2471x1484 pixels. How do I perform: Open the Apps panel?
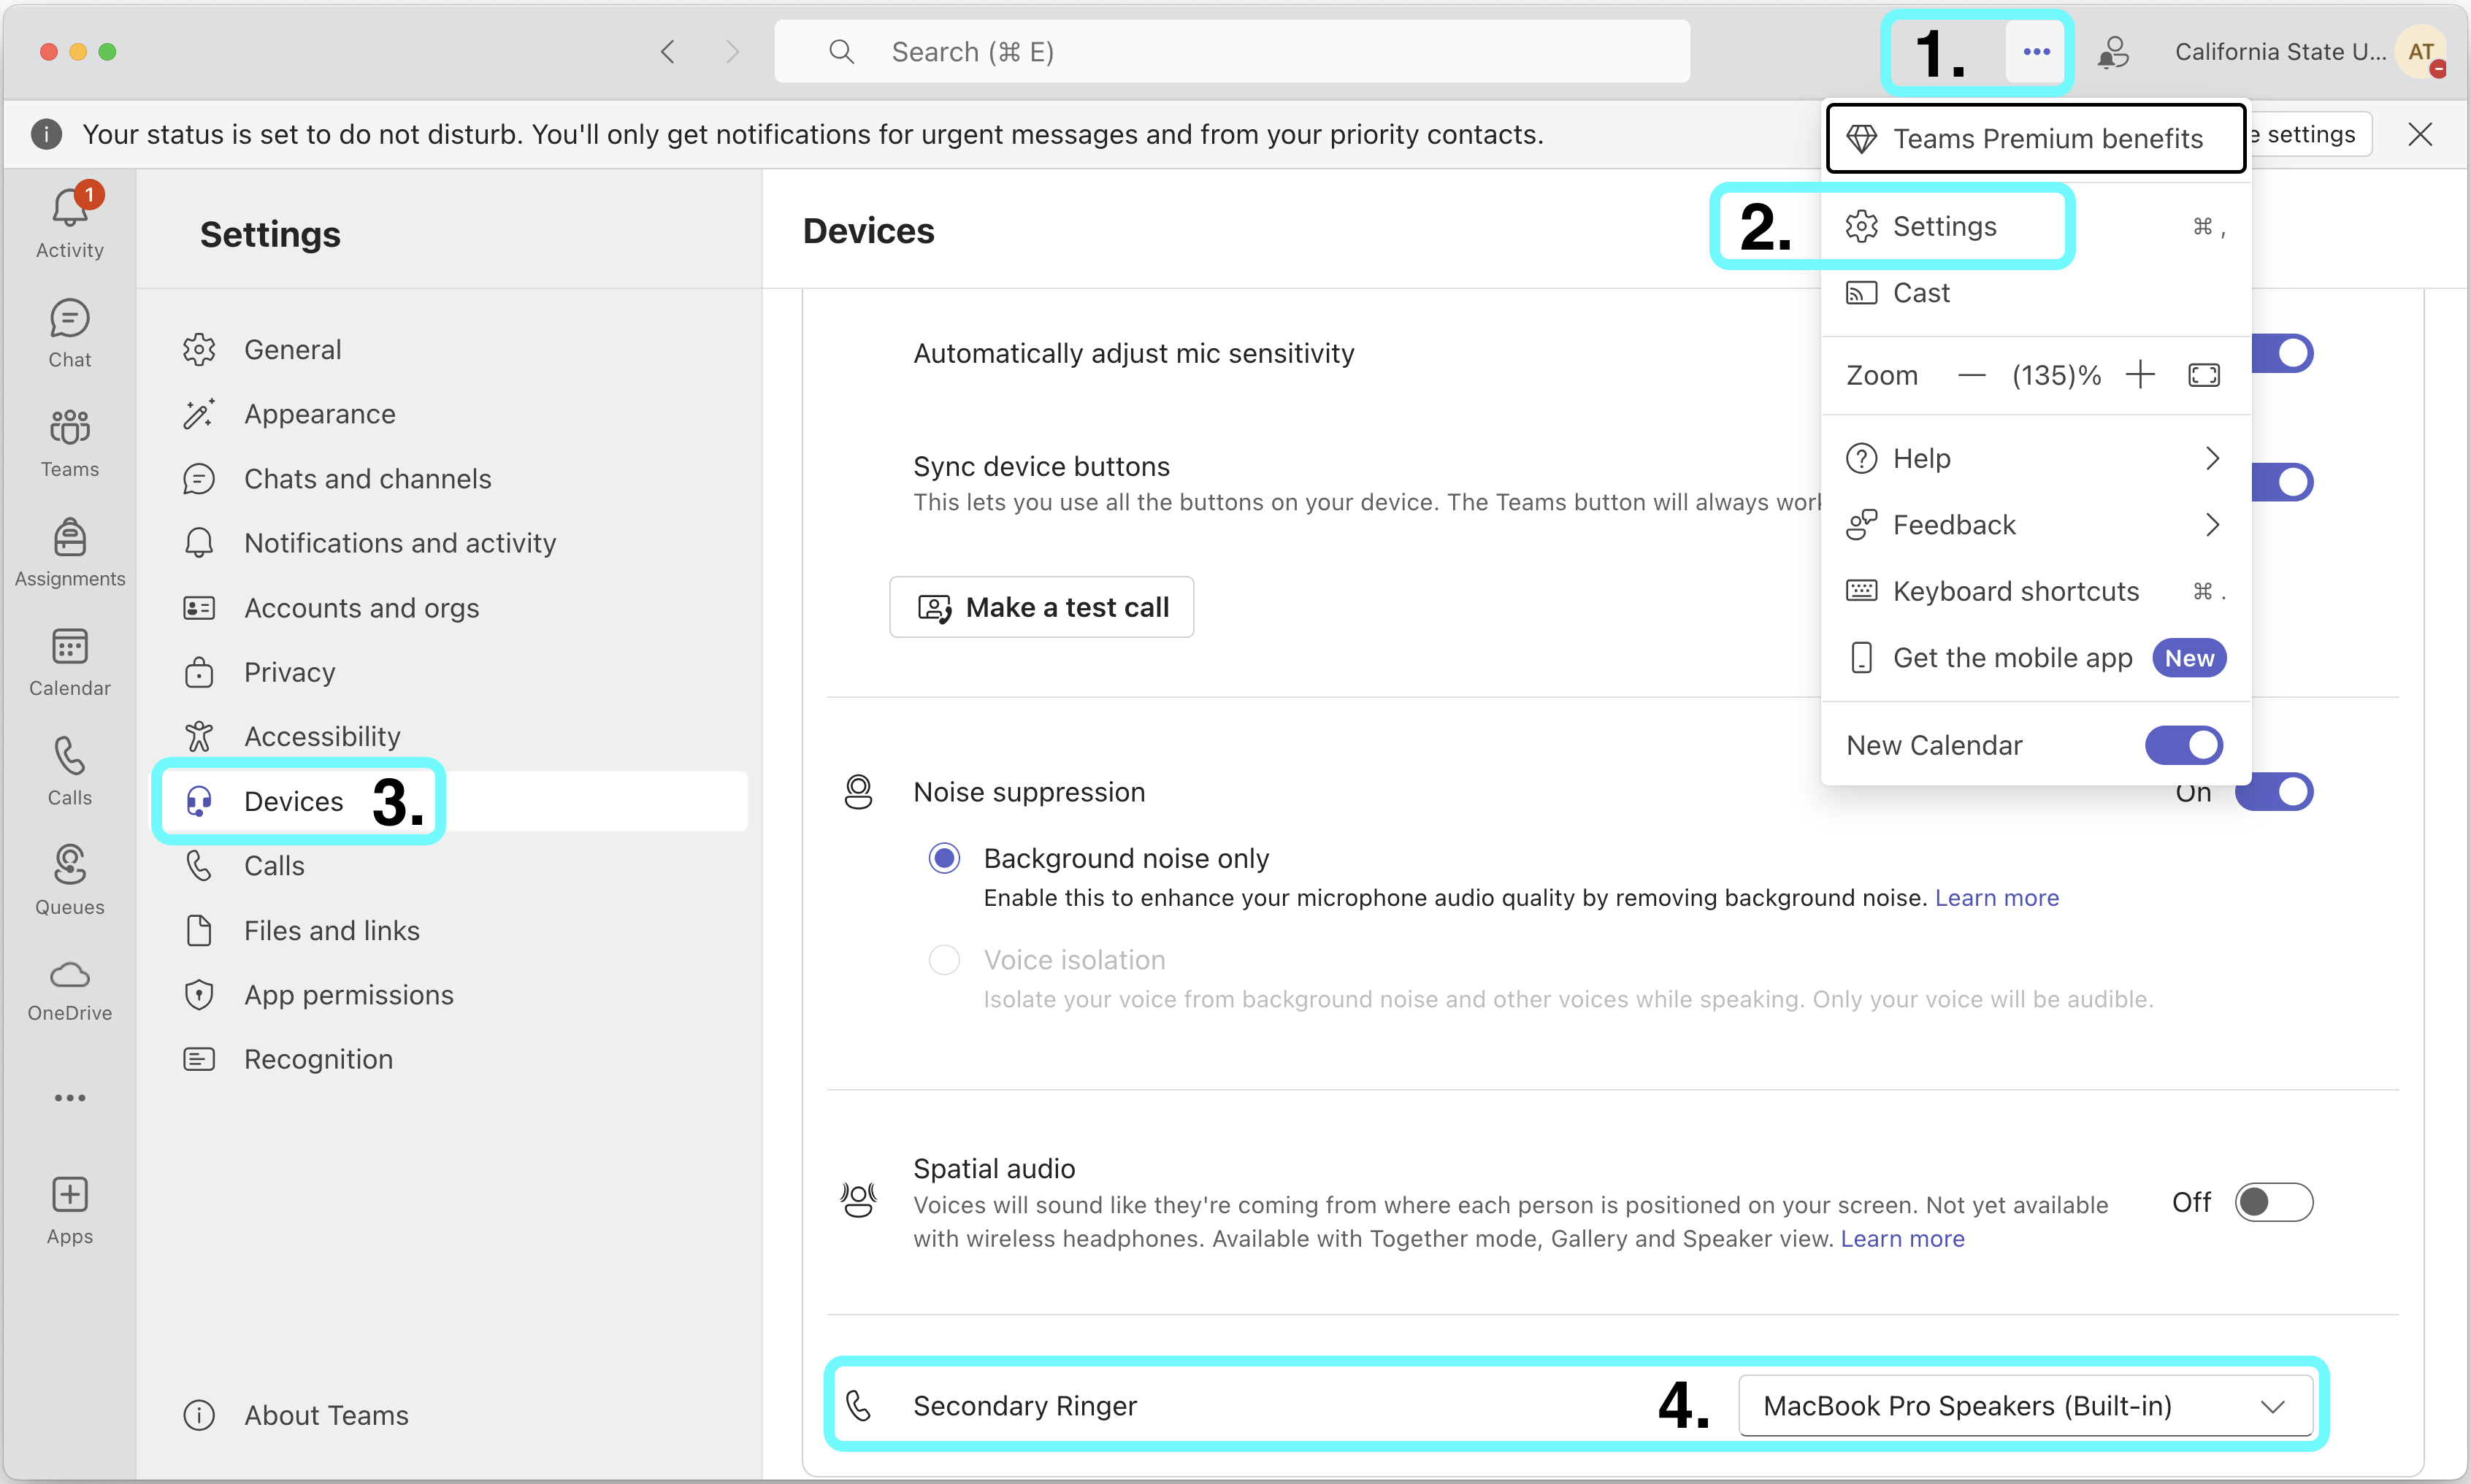coord(68,1210)
